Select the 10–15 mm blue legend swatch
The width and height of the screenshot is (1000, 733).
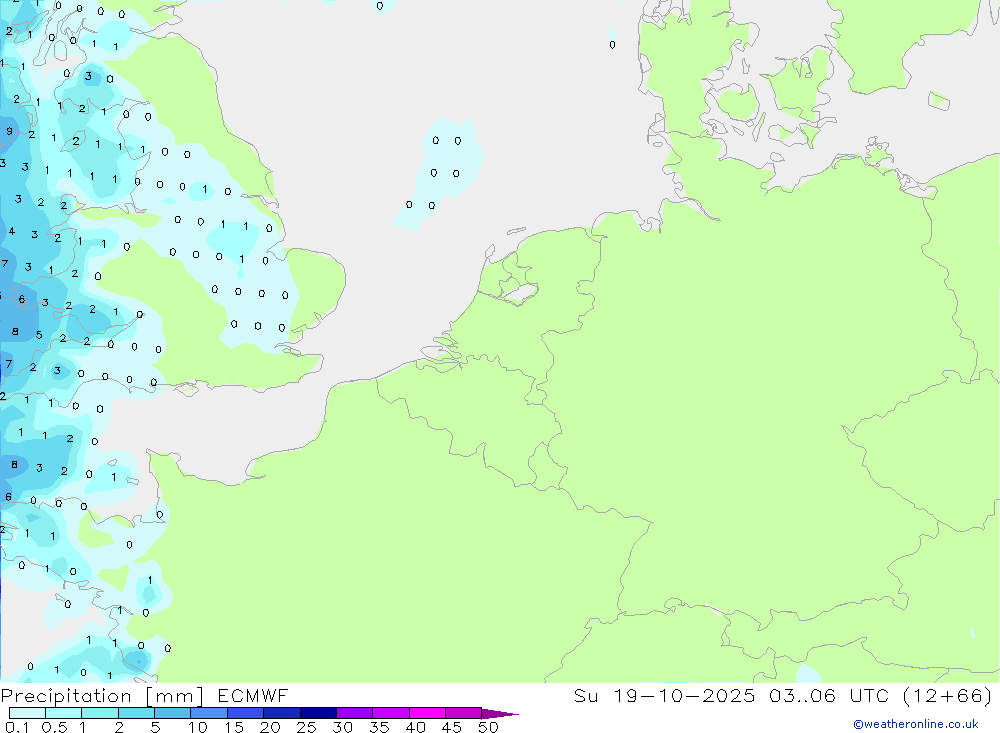coord(209,713)
